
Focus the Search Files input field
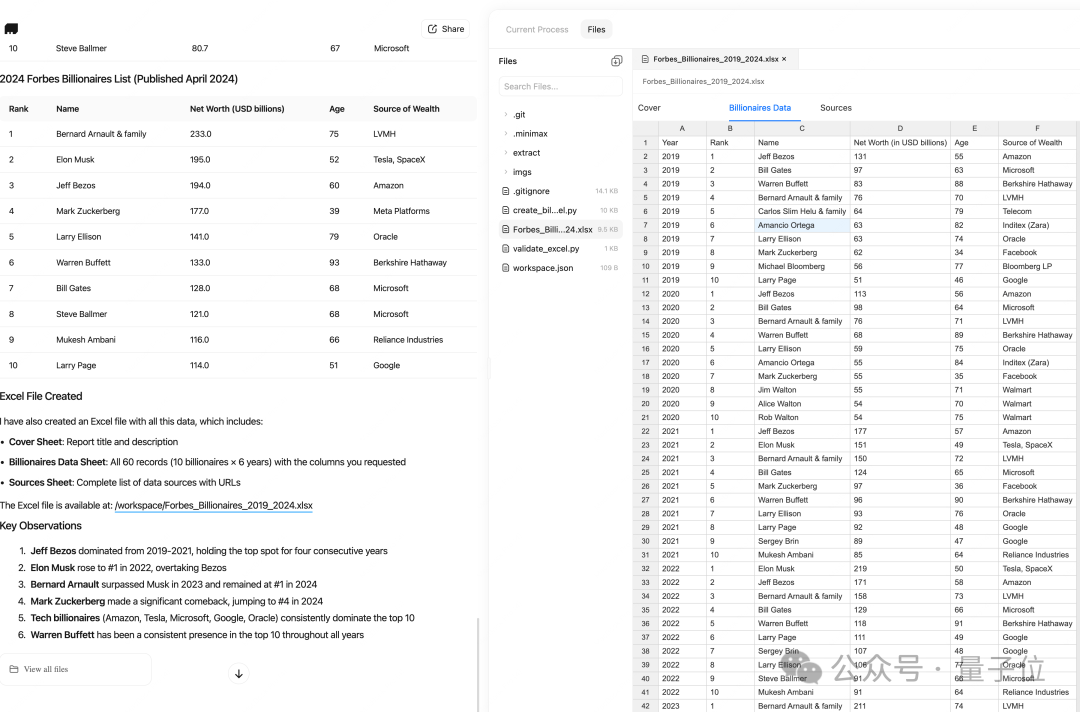tap(560, 86)
